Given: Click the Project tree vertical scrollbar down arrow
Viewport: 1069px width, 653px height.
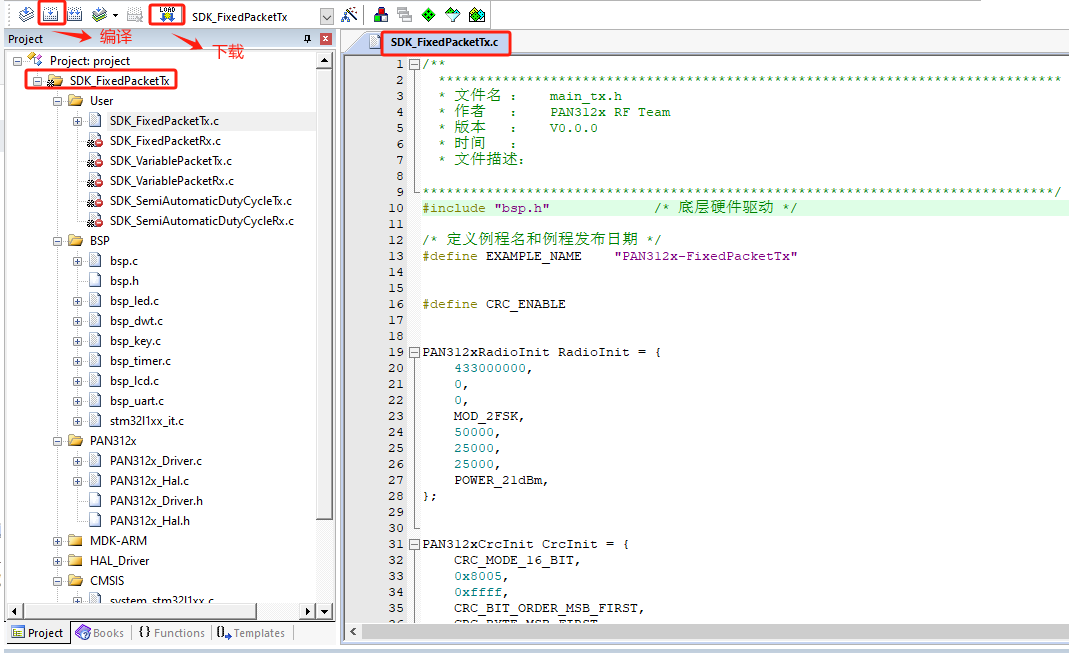Looking at the screenshot, I should (324, 611).
